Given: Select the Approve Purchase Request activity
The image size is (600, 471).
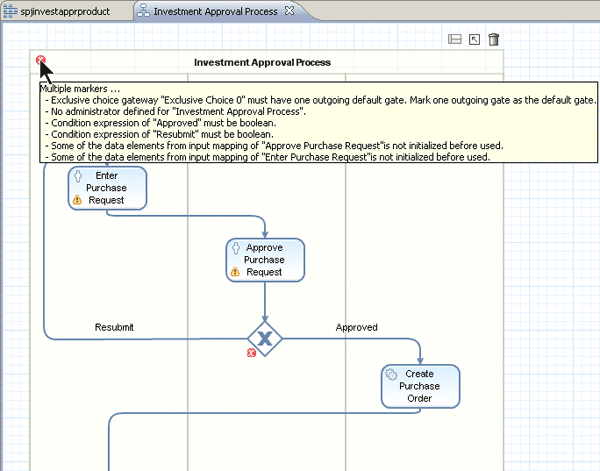Looking at the screenshot, I should 265,259.
